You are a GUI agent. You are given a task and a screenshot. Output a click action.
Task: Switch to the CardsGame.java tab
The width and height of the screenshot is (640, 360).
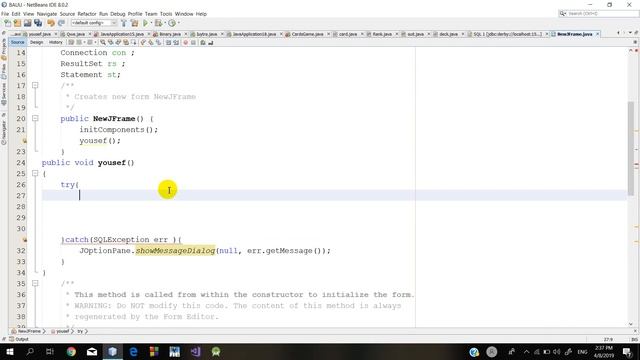[x=307, y=34]
